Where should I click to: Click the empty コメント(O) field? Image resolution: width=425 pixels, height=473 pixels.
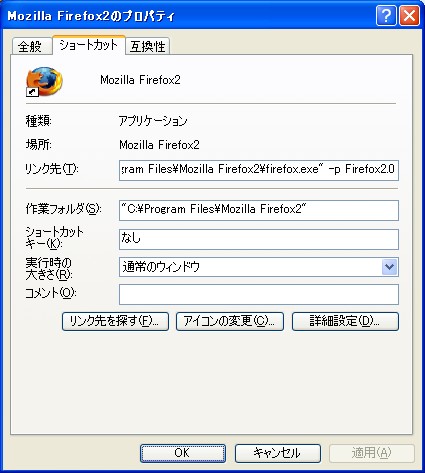coord(259,294)
